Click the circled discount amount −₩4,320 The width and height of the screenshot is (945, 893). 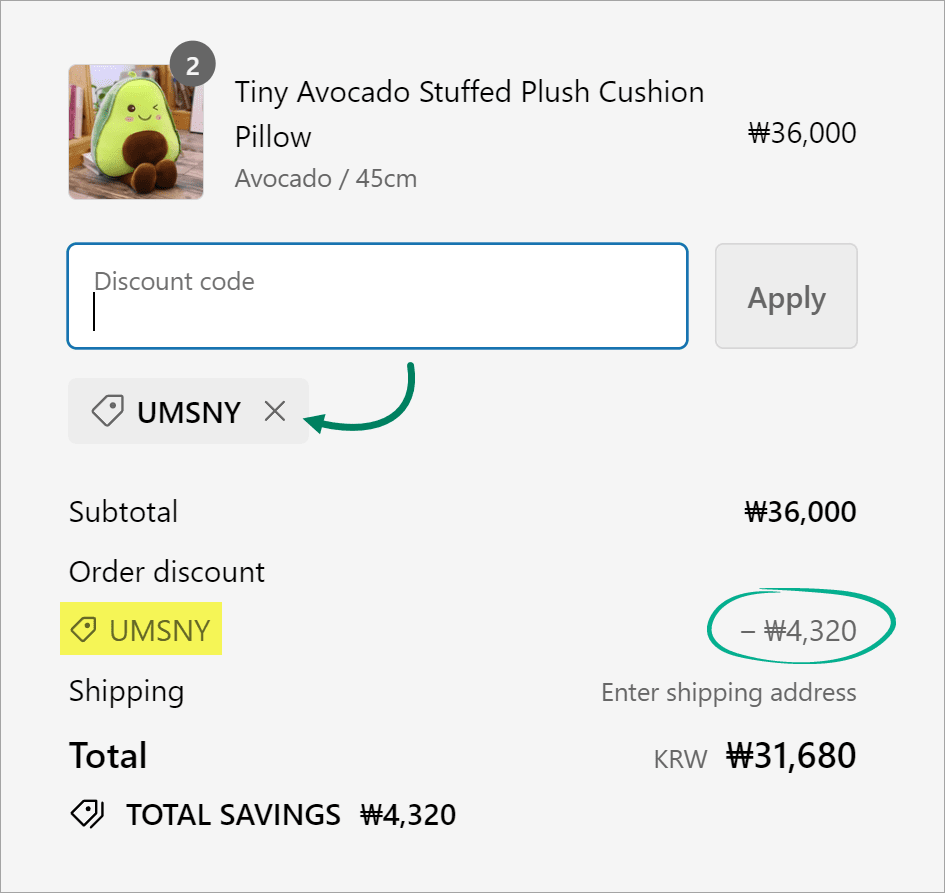pyautogui.click(x=798, y=631)
